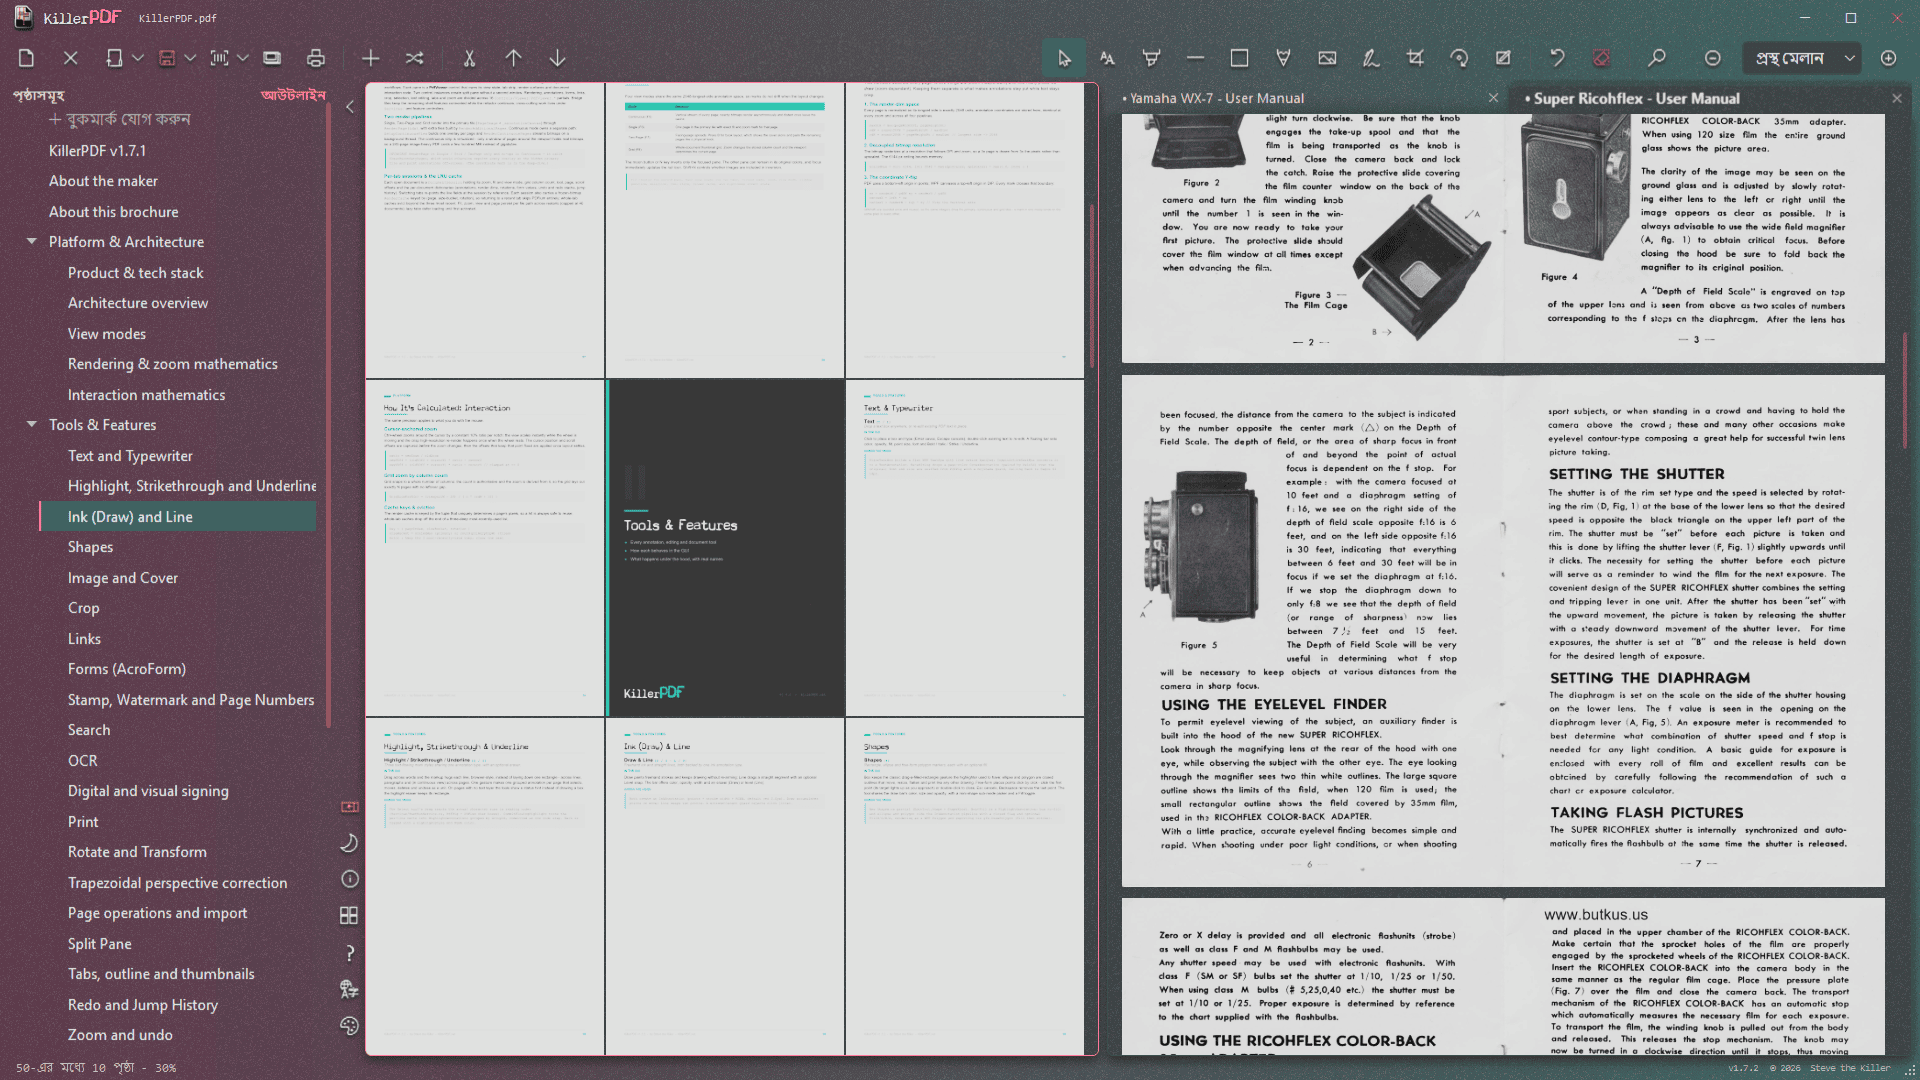
Task: Open help question mark icon
Action: [x=349, y=952]
